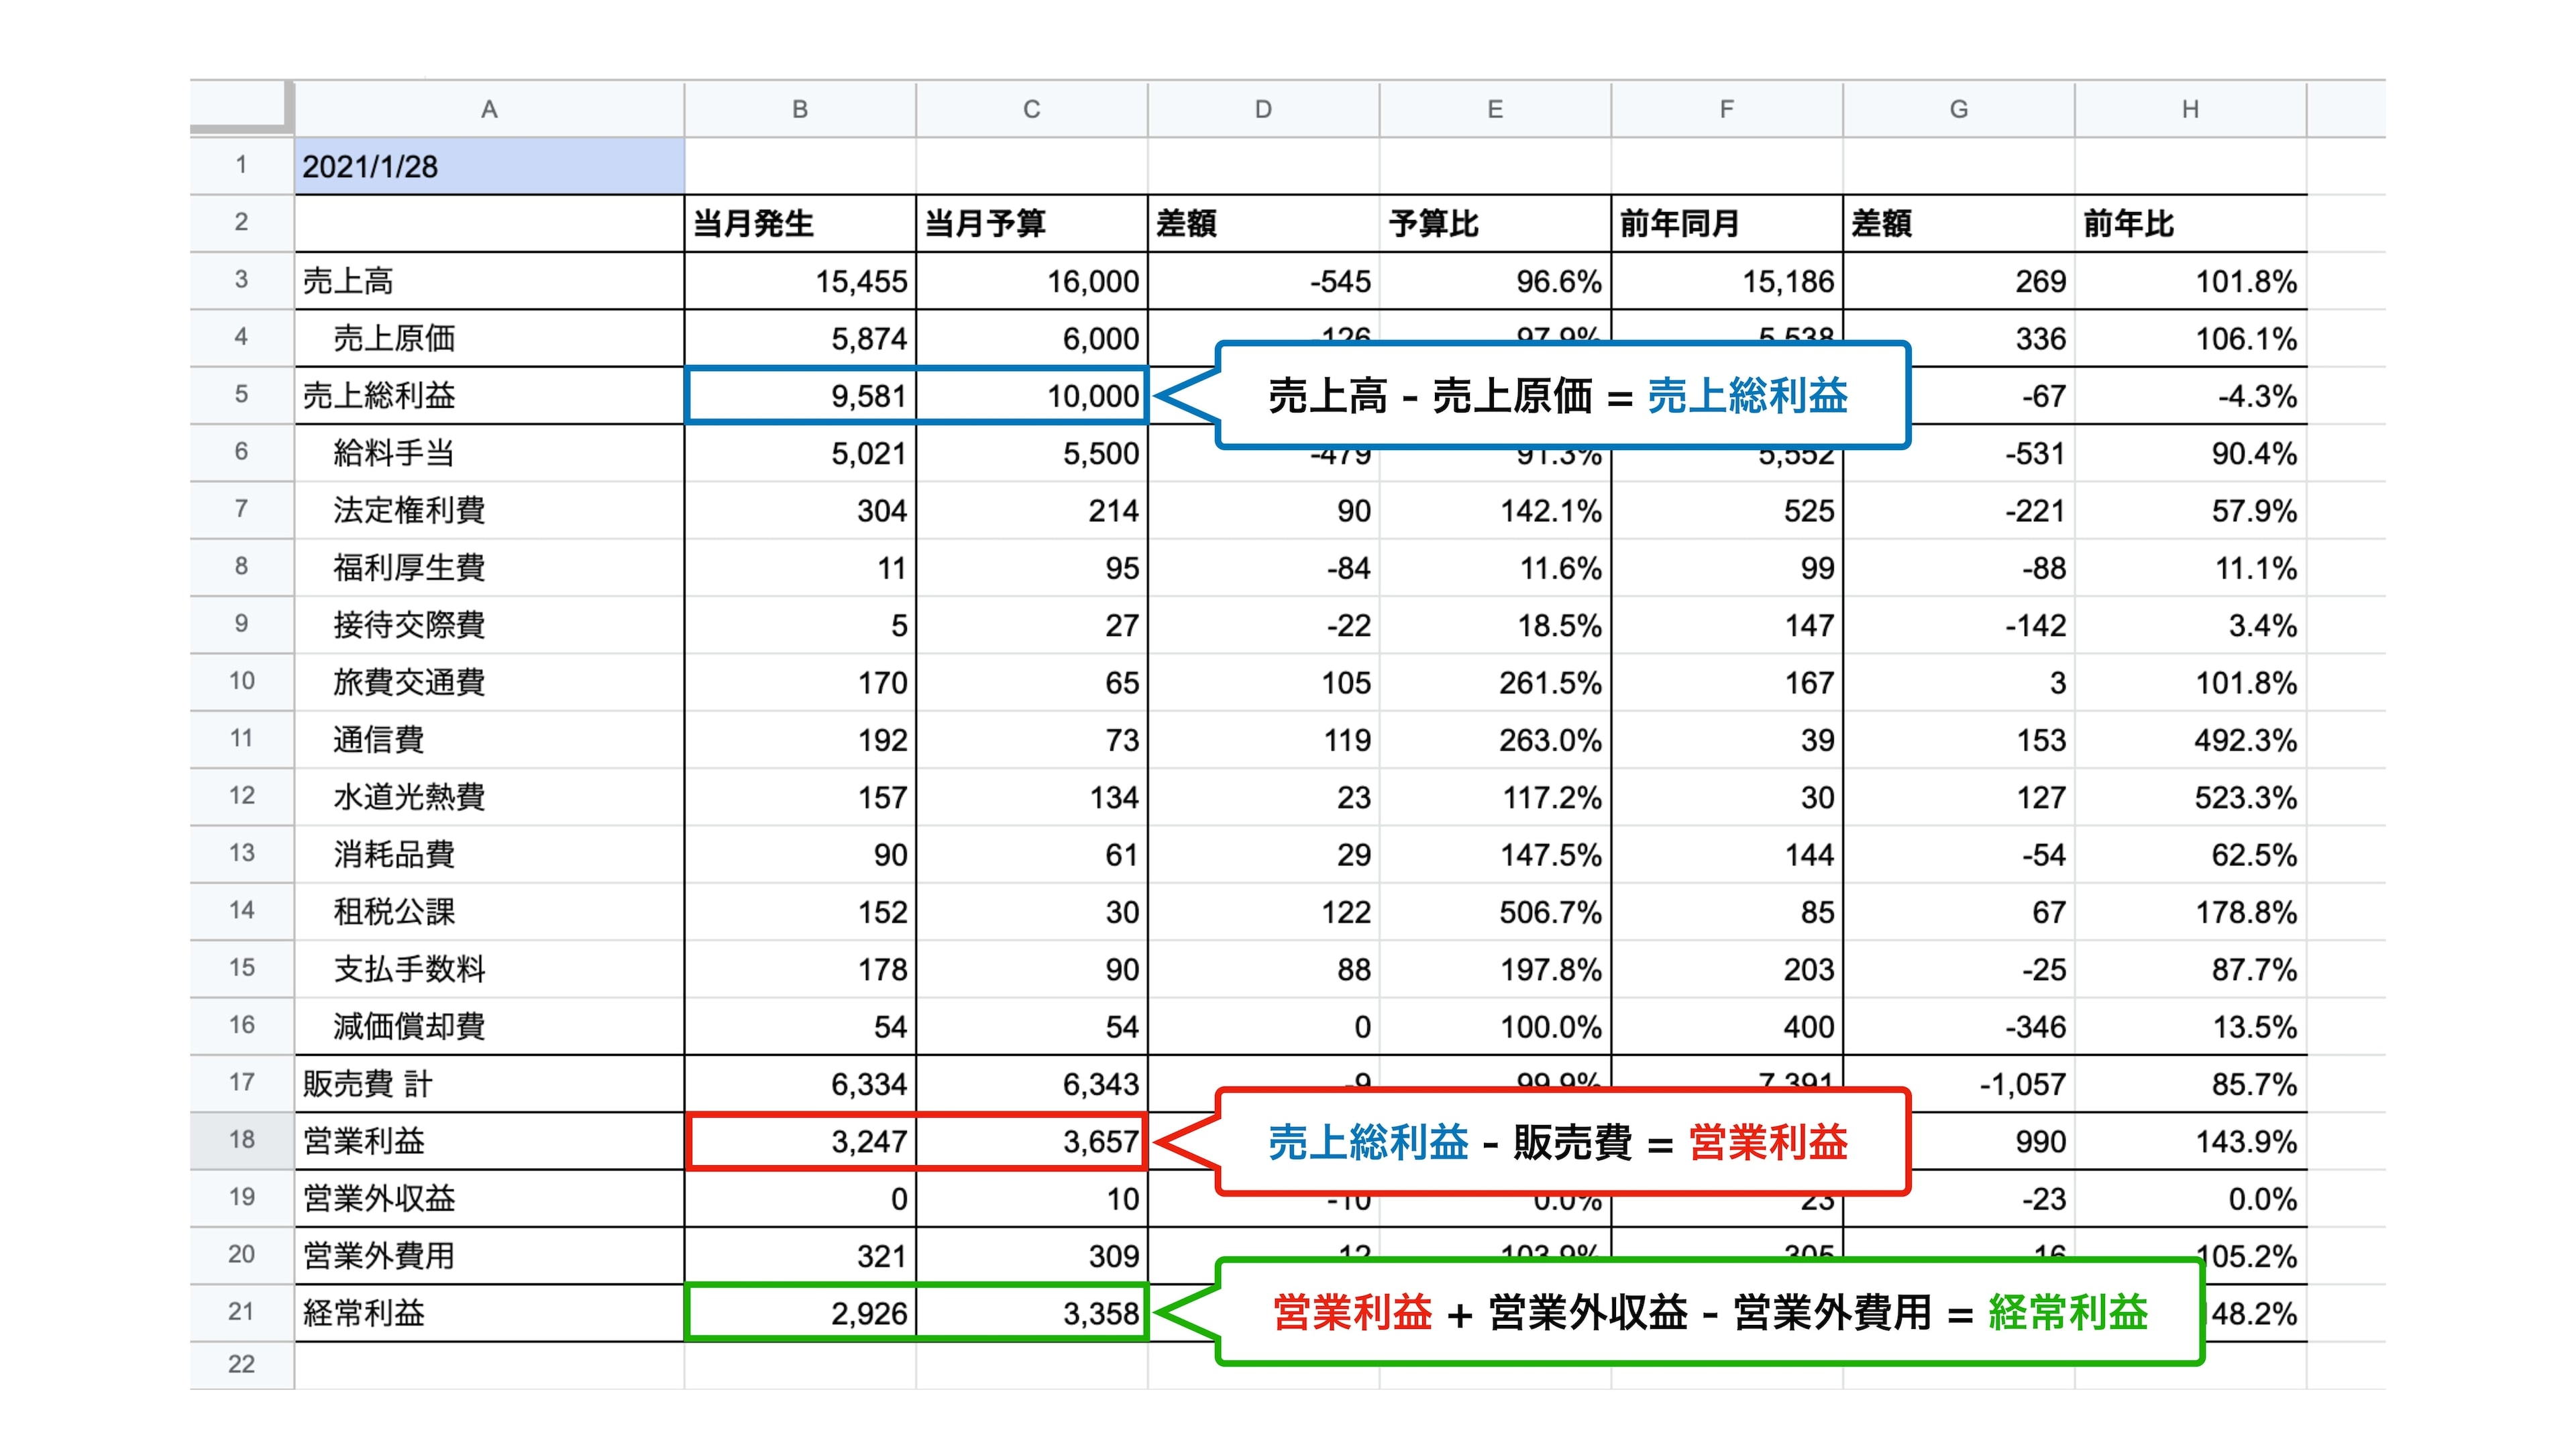
Task: Select cell showing 100.0%
Action: (1495, 1026)
